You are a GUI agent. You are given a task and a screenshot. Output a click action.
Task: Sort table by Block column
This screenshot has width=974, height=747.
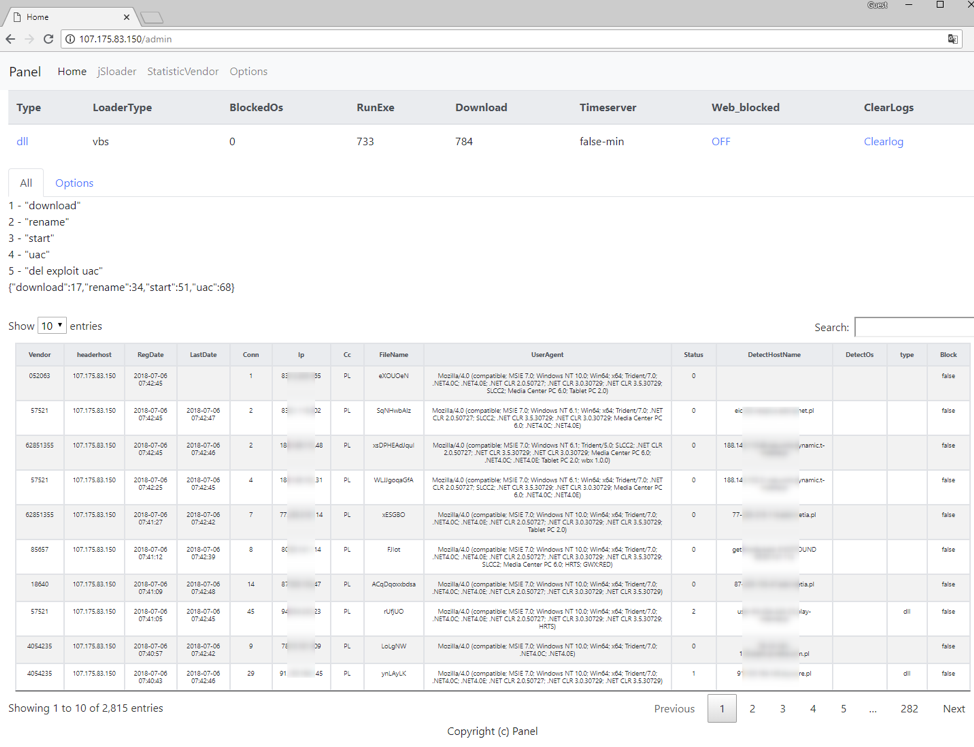point(948,355)
